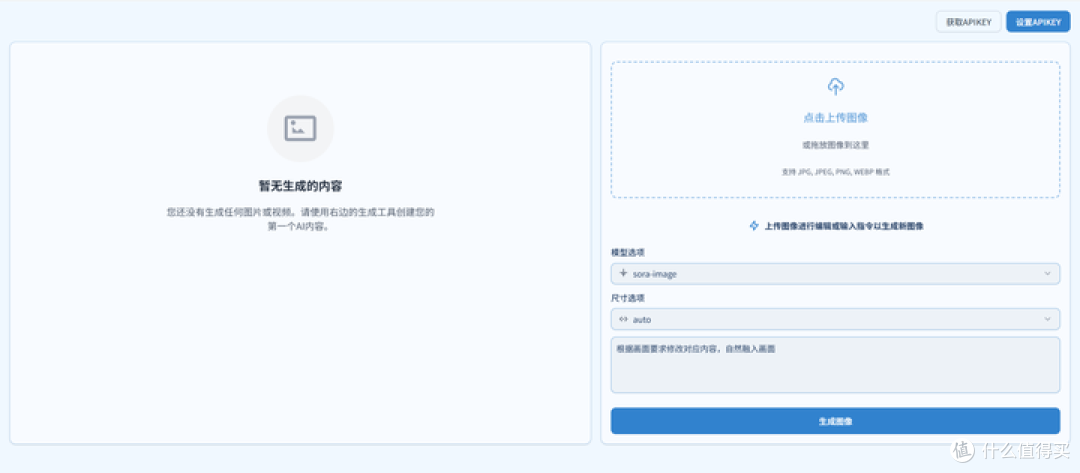Click the image placeholder icon
Viewport: 1080px width, 473px height.
[x=300, y=129]
